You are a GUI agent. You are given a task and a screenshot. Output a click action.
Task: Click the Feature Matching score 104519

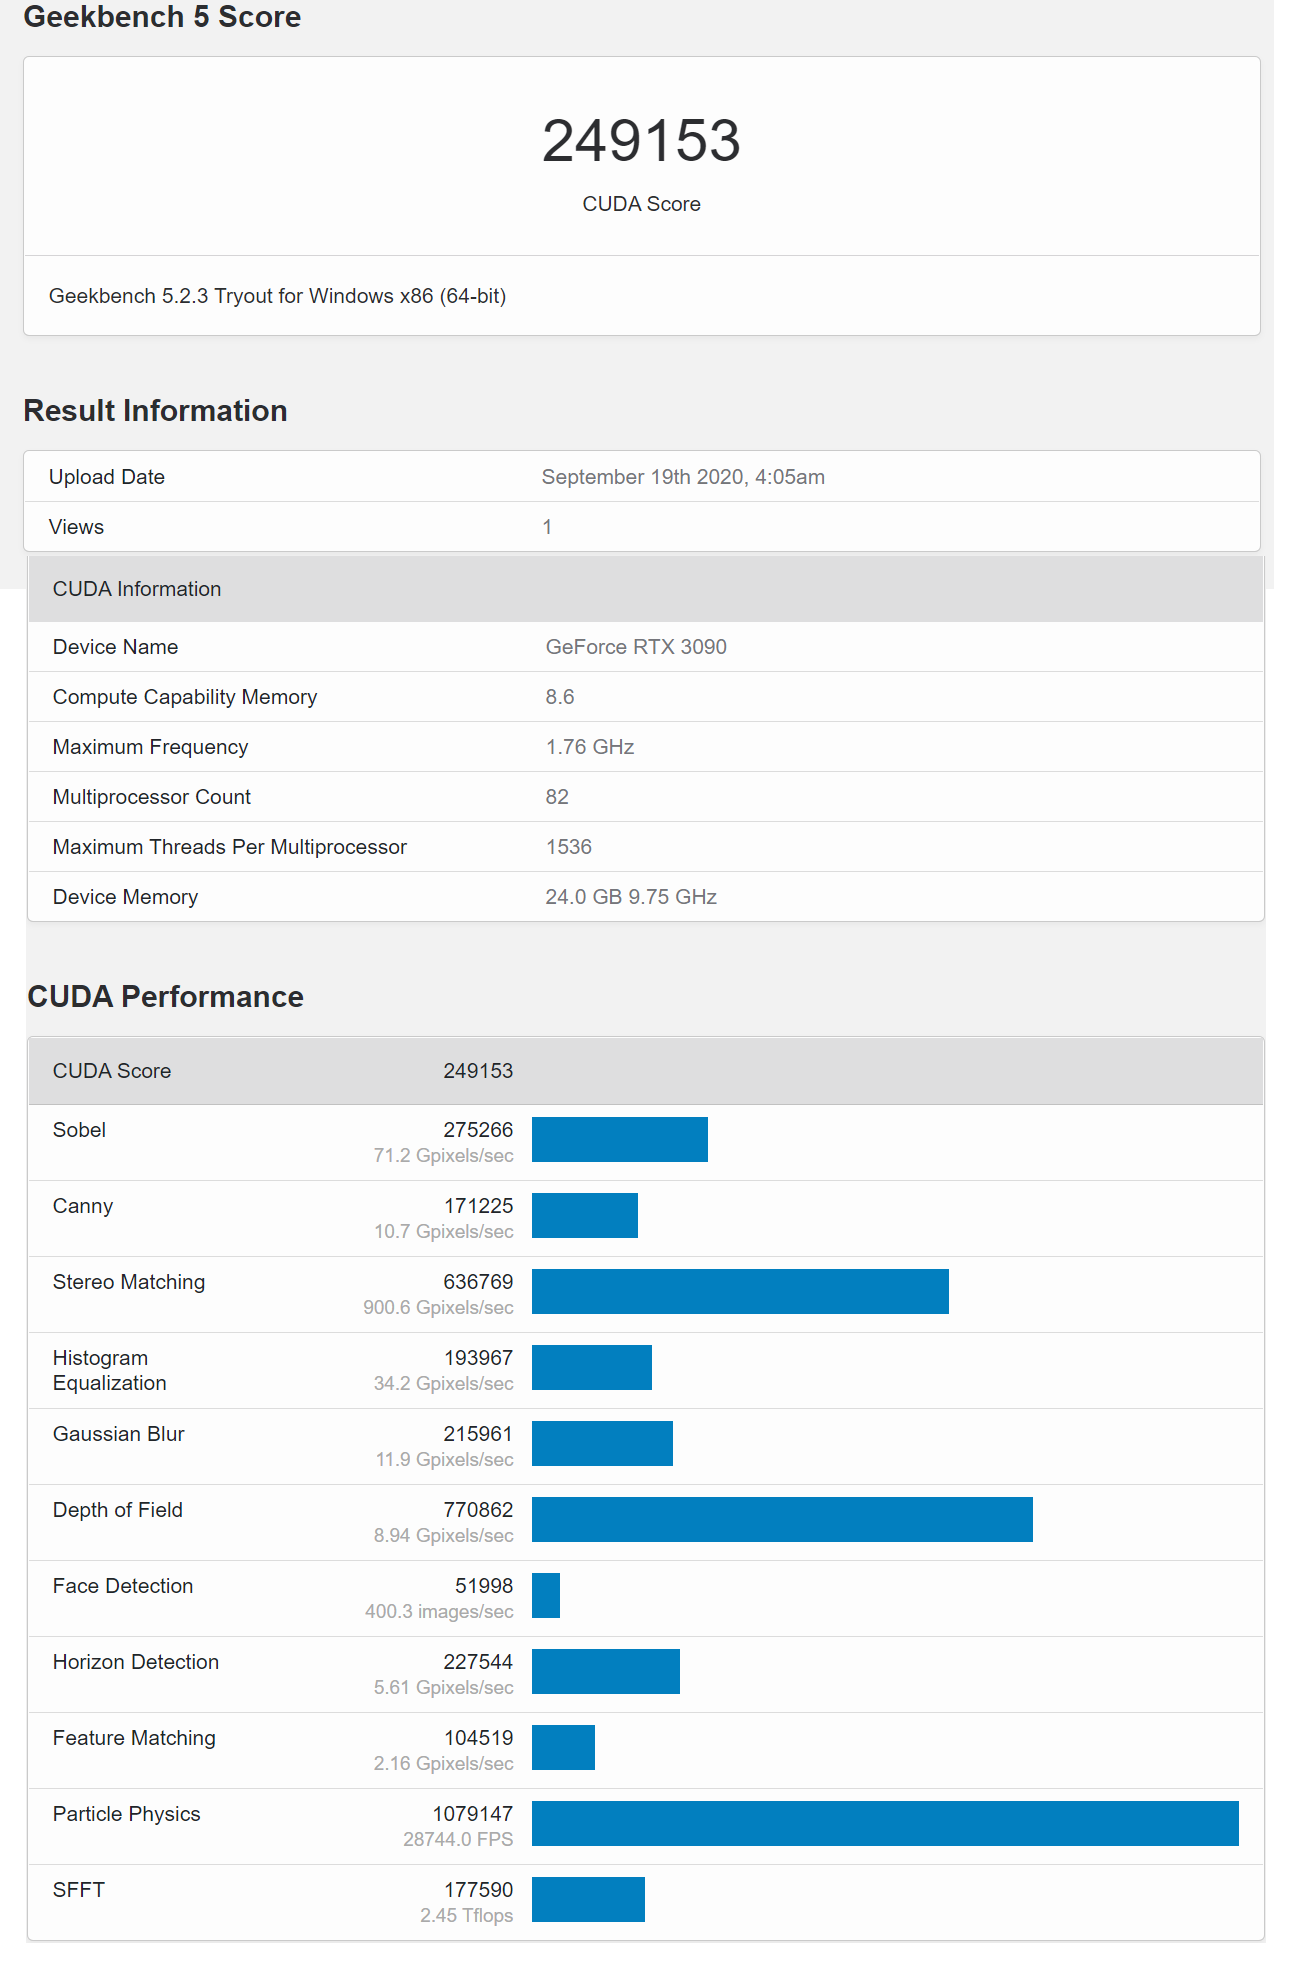(x=479, y=1738)
